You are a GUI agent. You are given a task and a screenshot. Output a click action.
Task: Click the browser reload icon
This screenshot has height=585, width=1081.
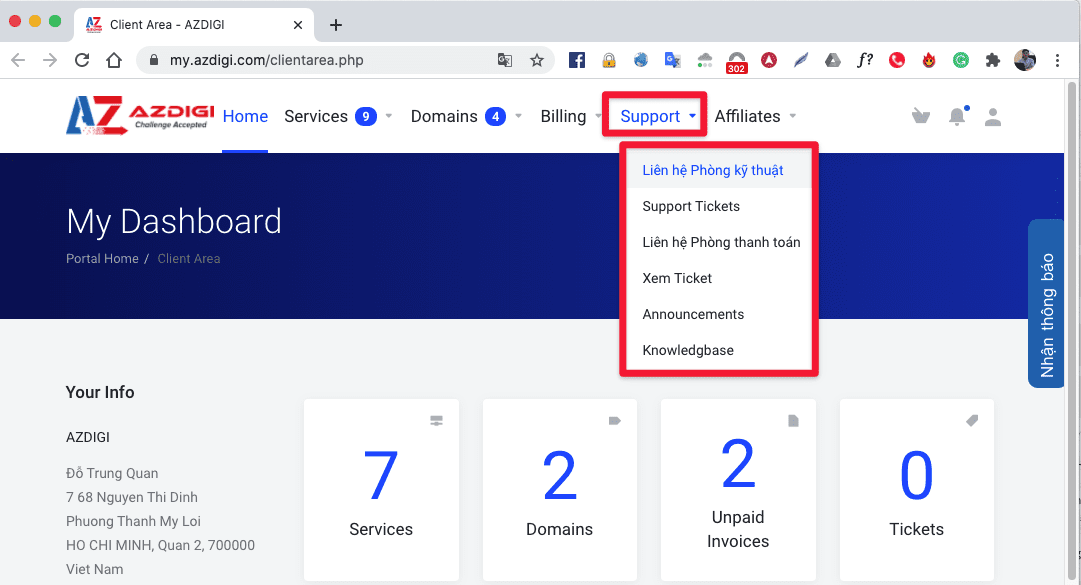(x=82, y=60)
